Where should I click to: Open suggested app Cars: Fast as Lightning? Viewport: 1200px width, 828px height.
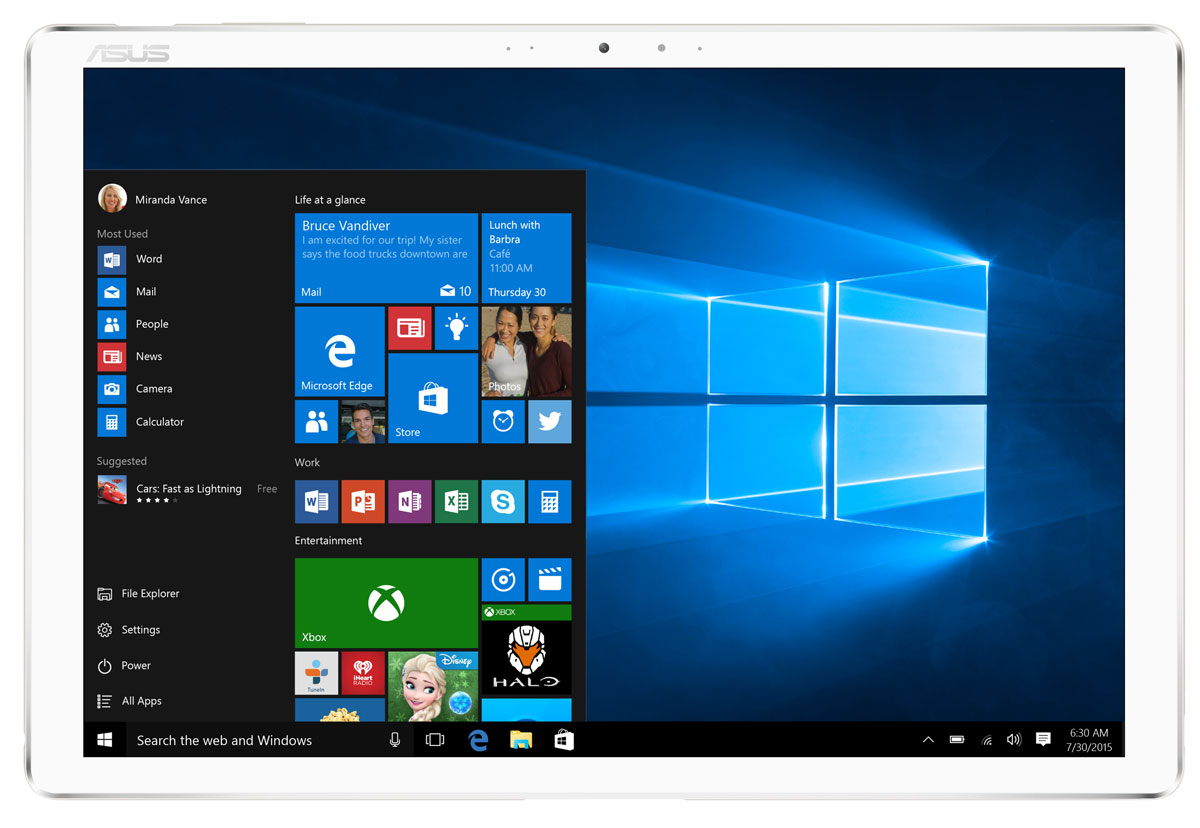pos(187,490)
